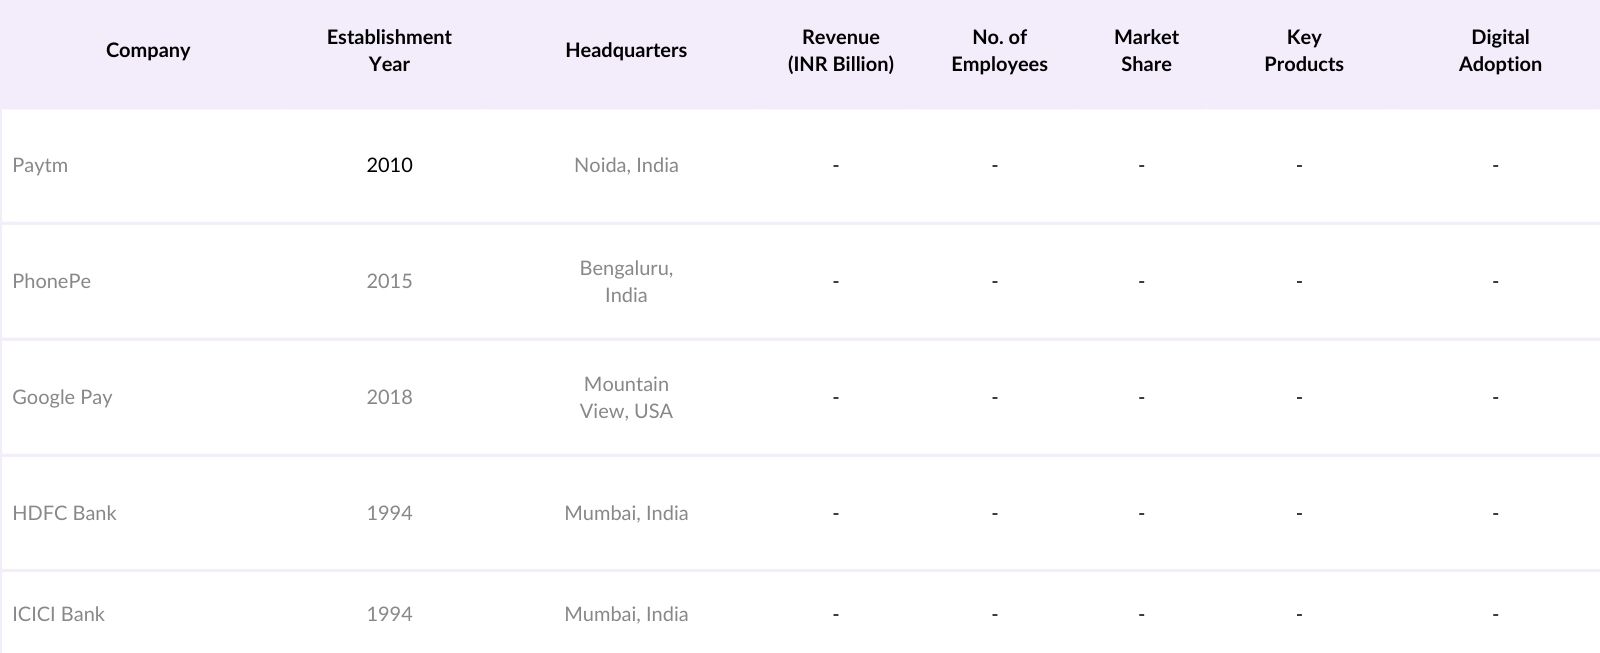Select the Establishment Year column header
The image size is (1600, 653).
[x=389, y=50]
